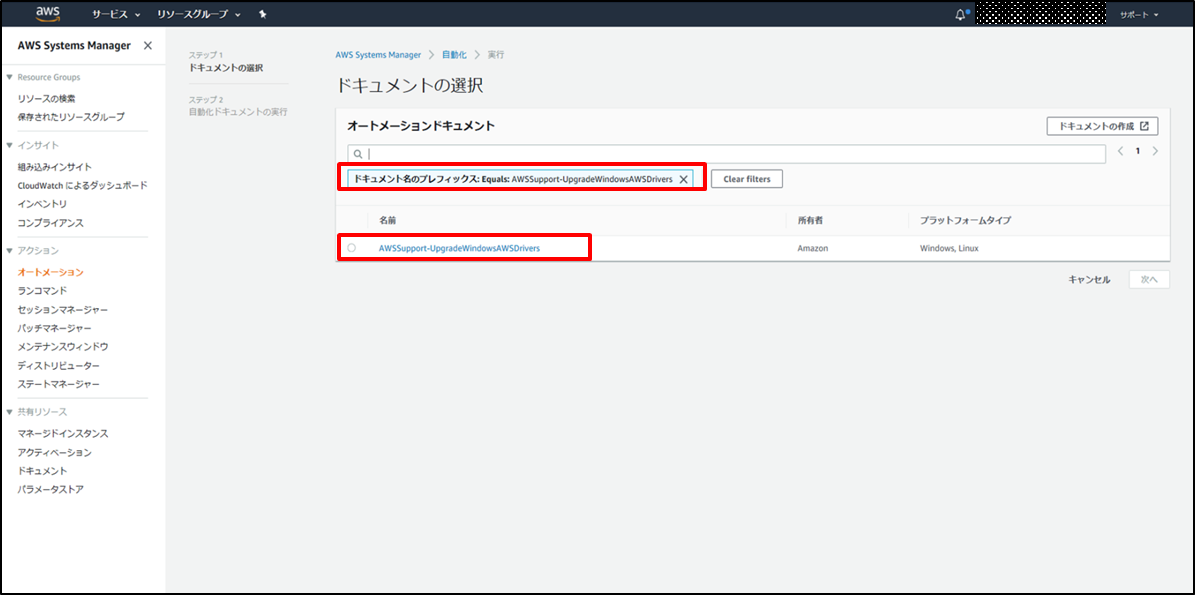Open パラメータストア in the sidebar

click(51, 489)
